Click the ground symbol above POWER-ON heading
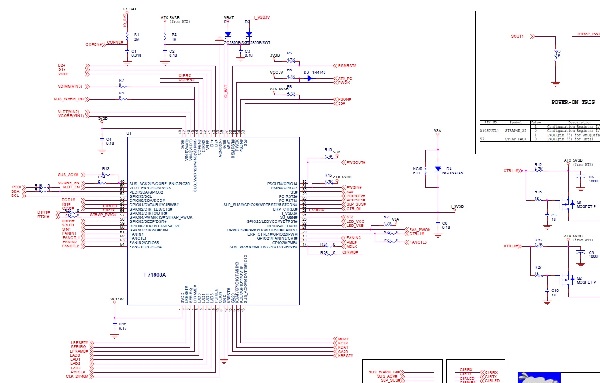The height and width of the screenshot is (383, 600). (x=556, y=83)
